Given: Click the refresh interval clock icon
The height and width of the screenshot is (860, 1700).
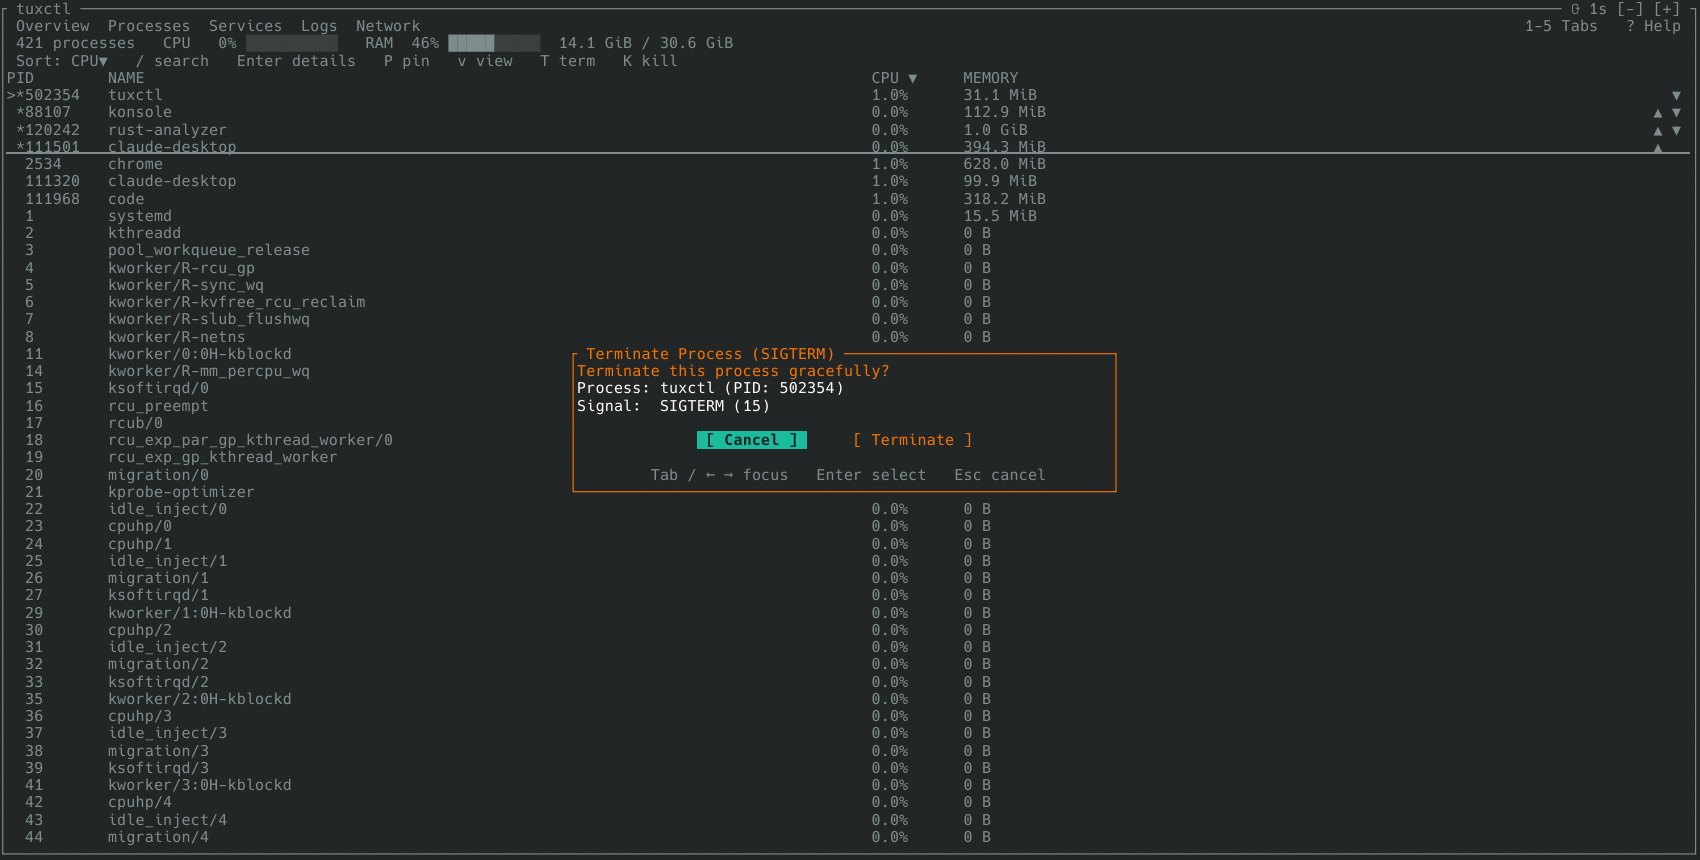Looking at the screenshot, I should point(1576,9).
